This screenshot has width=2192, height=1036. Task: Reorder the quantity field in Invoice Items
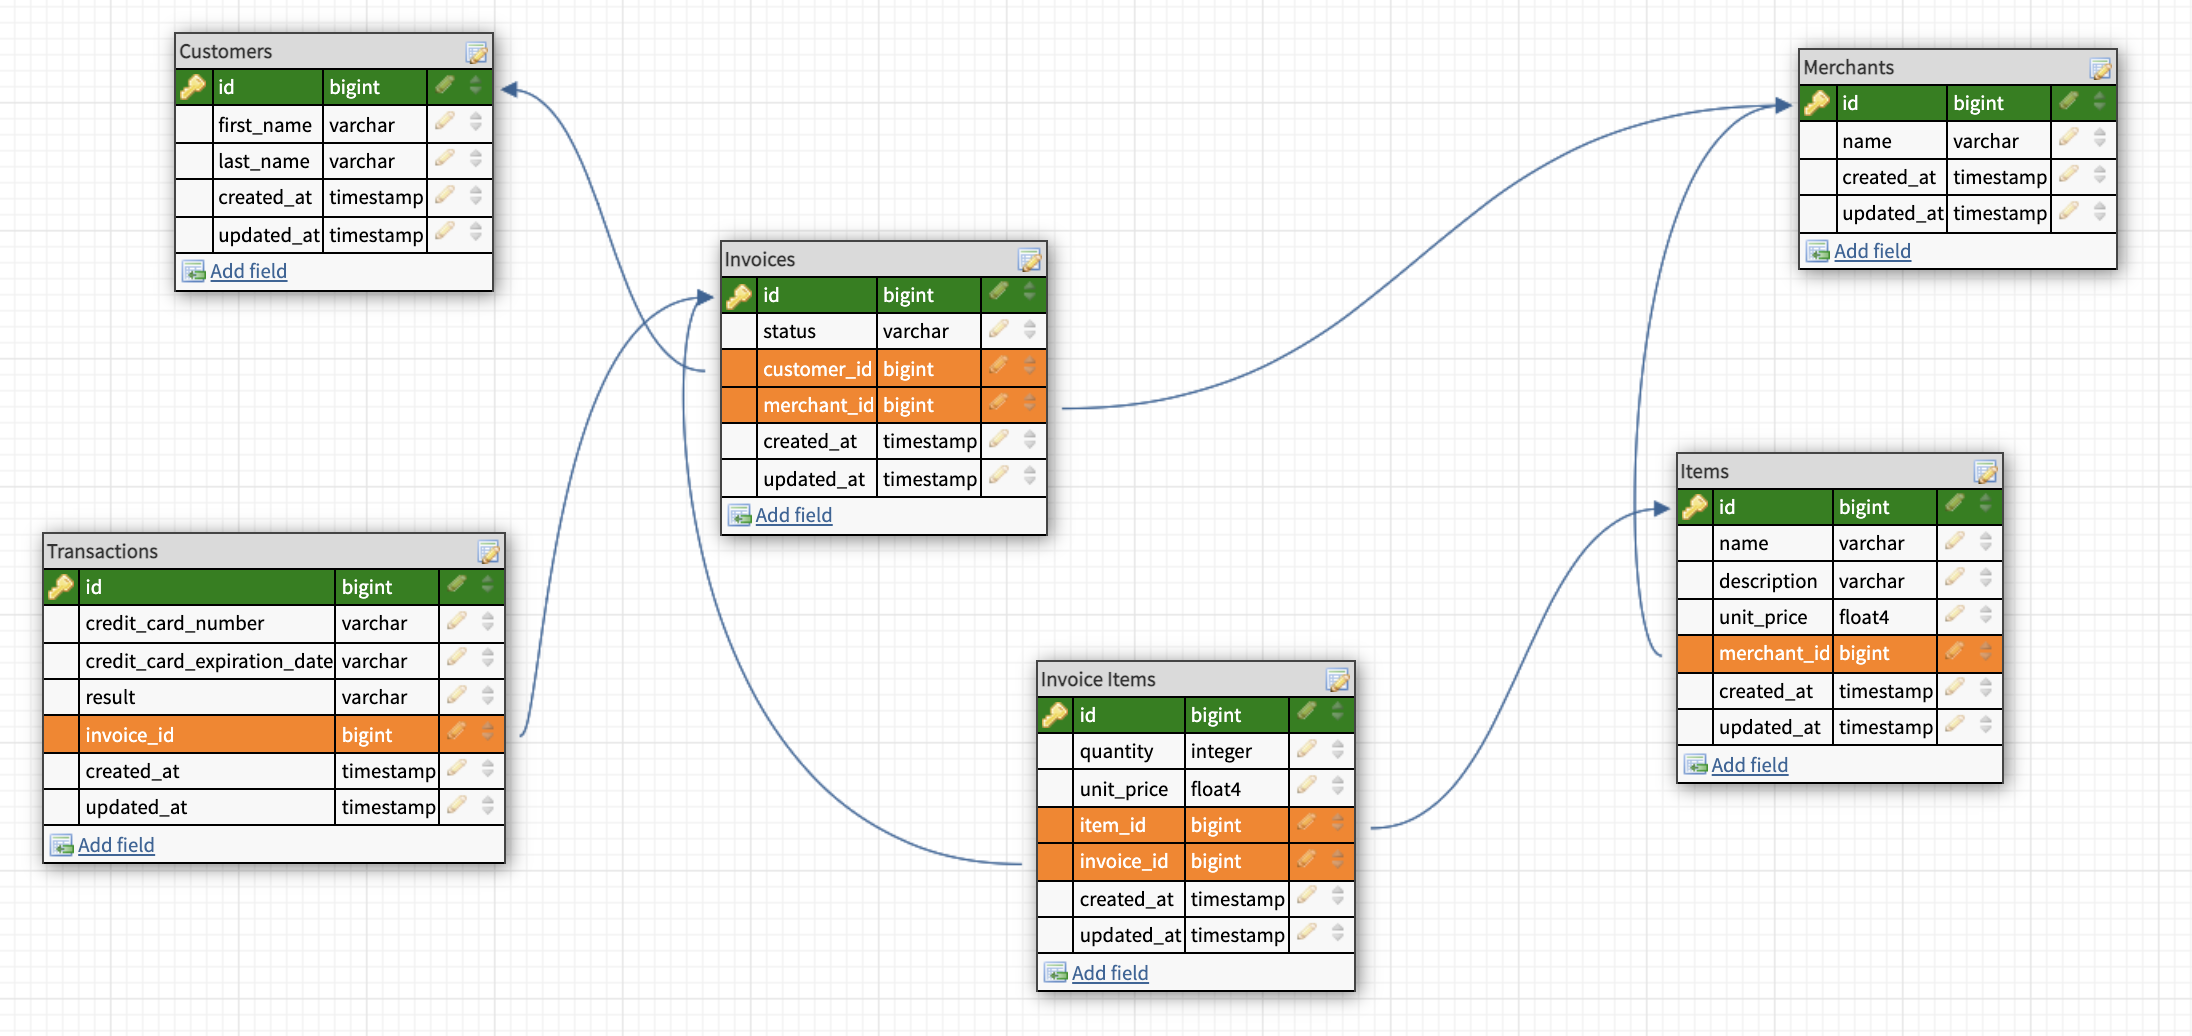click(x=1338, y=750)
